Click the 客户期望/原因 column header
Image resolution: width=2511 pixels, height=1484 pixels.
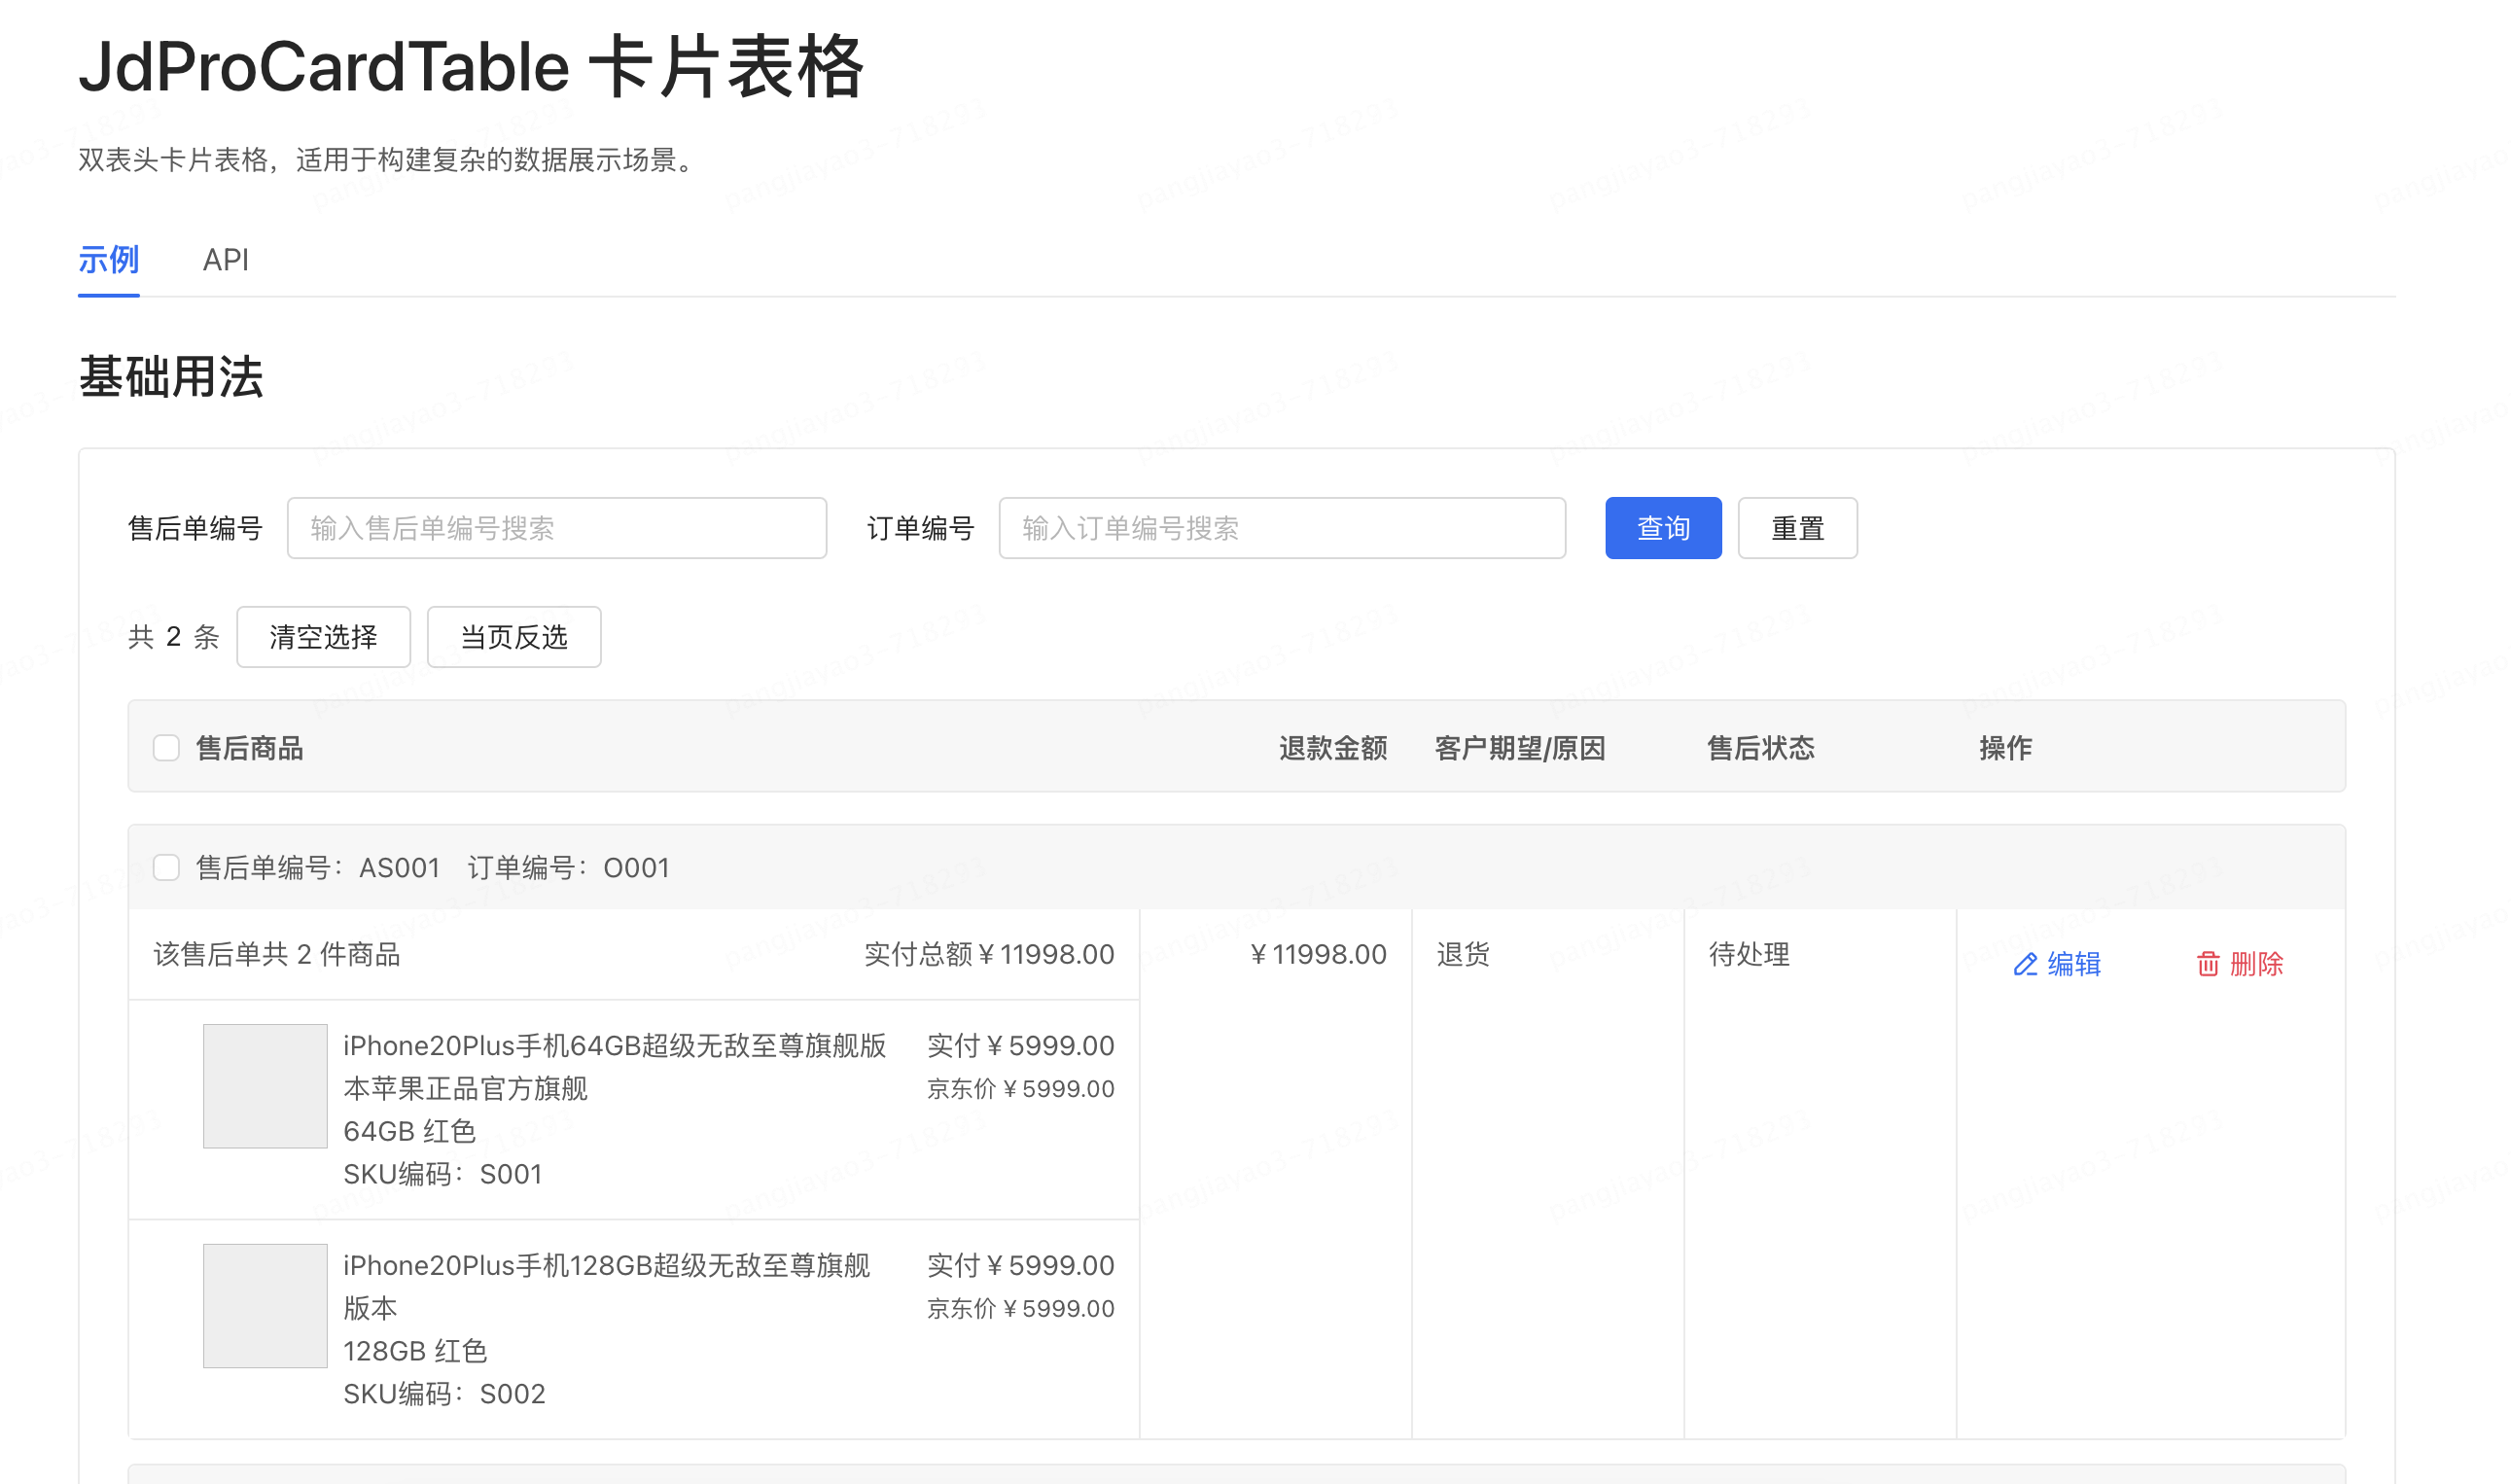[1520, 748]
